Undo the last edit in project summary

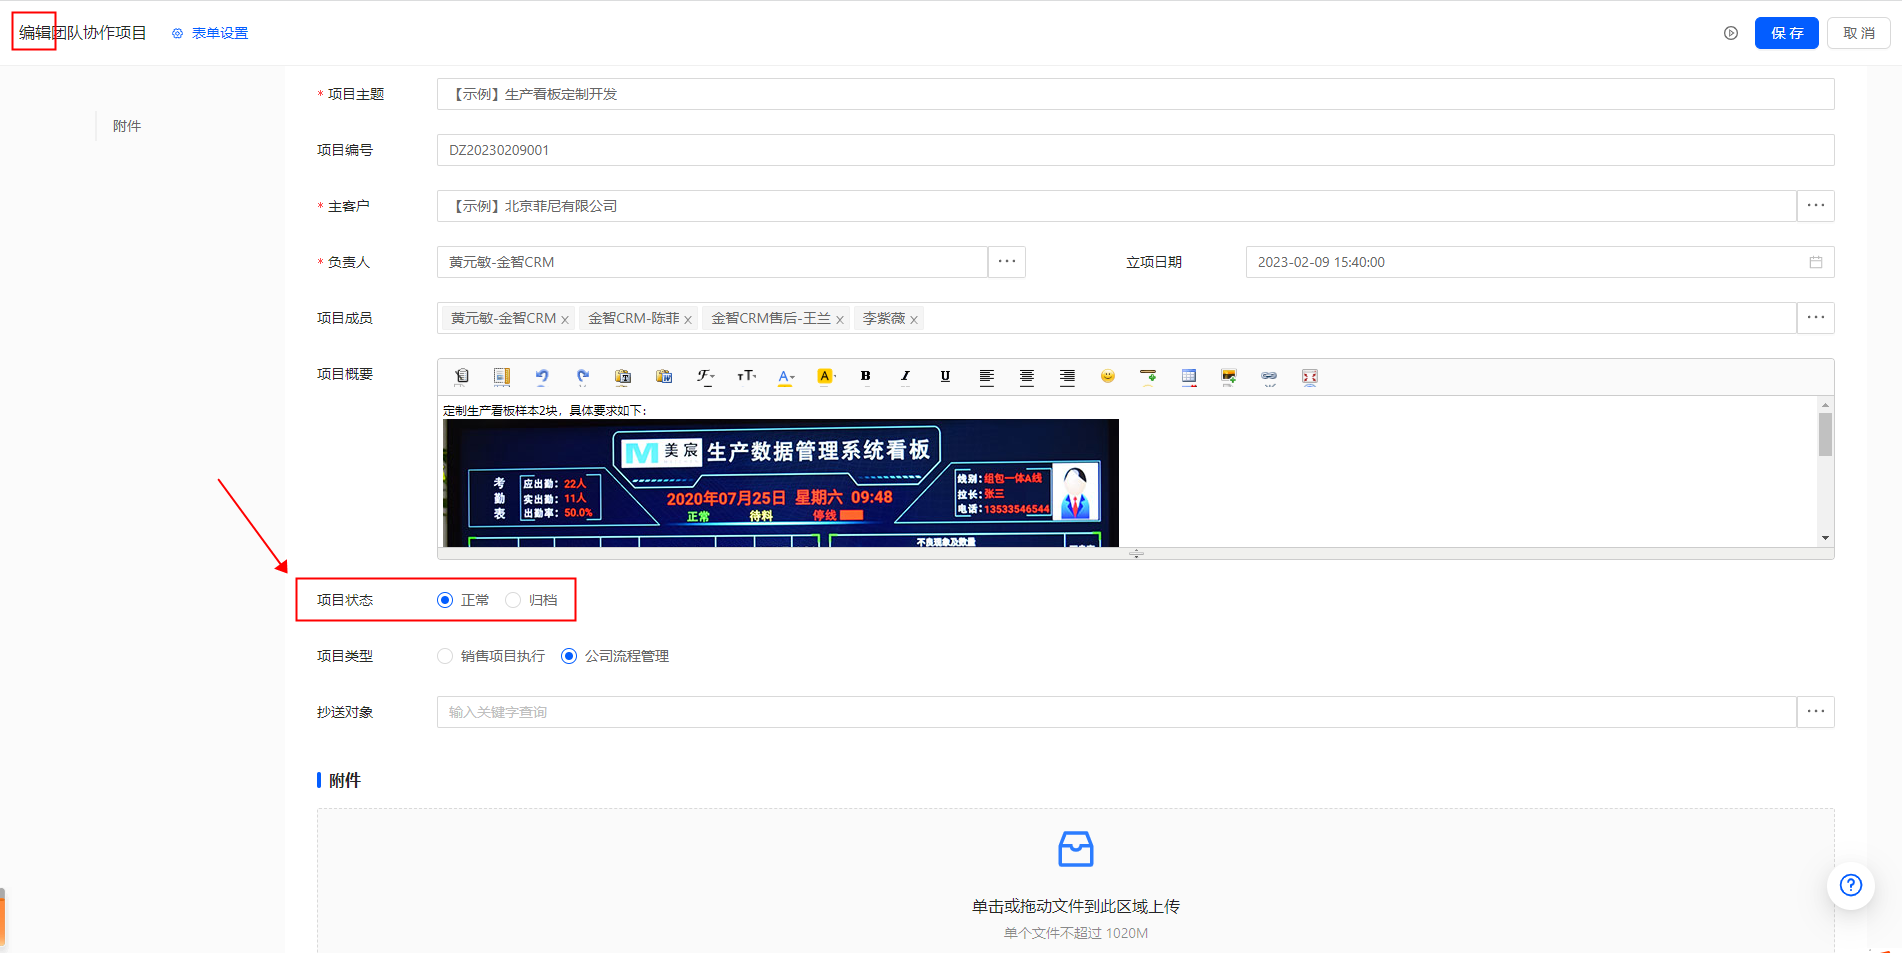(542, 377)
